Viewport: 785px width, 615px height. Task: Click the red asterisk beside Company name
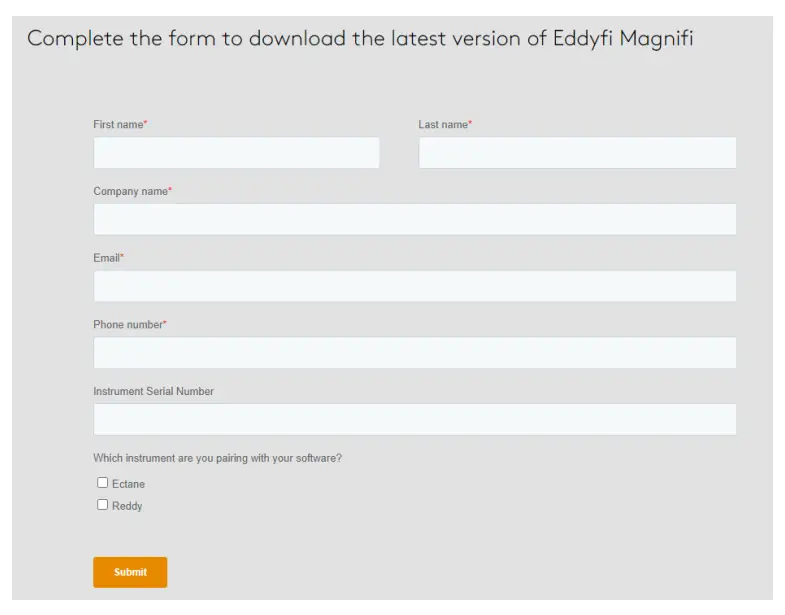pyautogui.click(x=170, y=190)
